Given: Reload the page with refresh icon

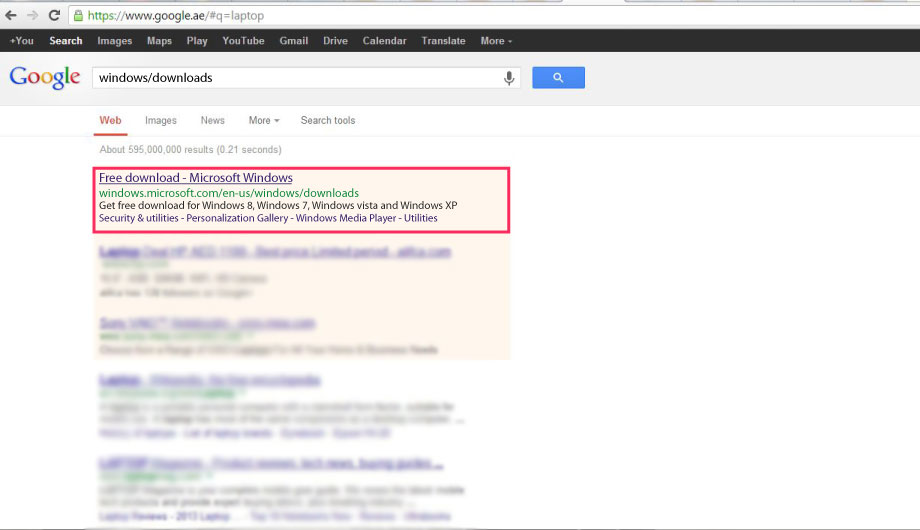Looking at the screenshot, I should 54,15.
